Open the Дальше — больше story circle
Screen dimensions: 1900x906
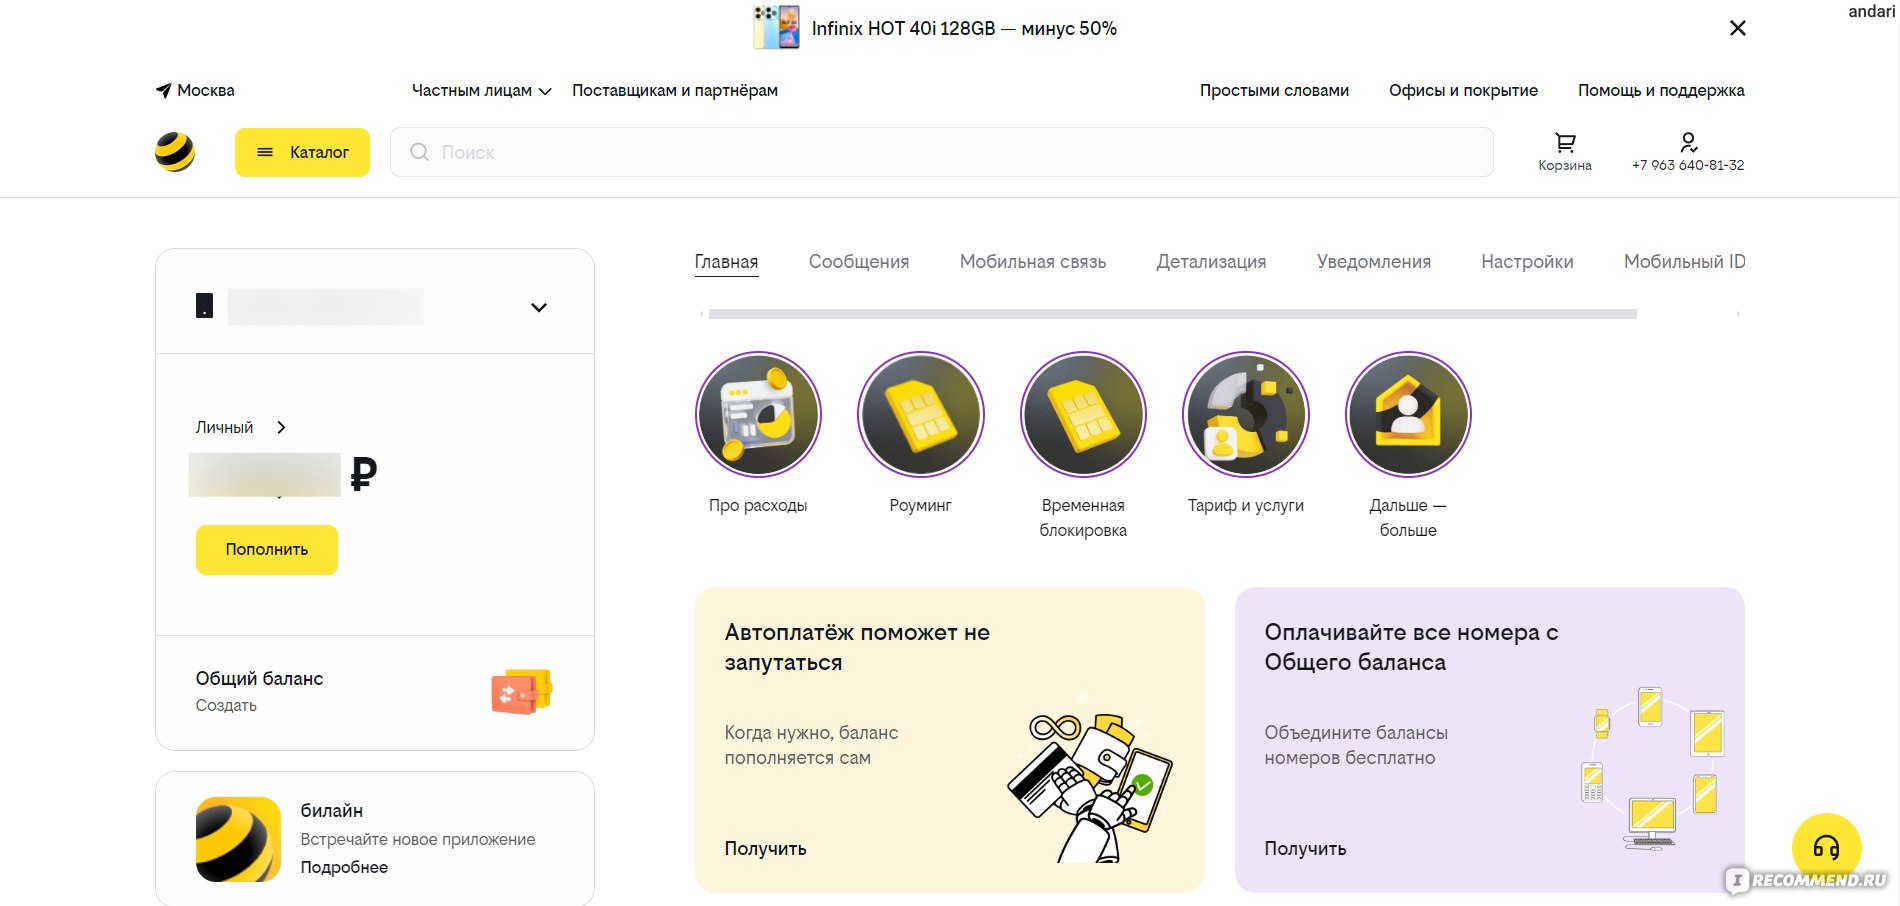pos(1408,414)
